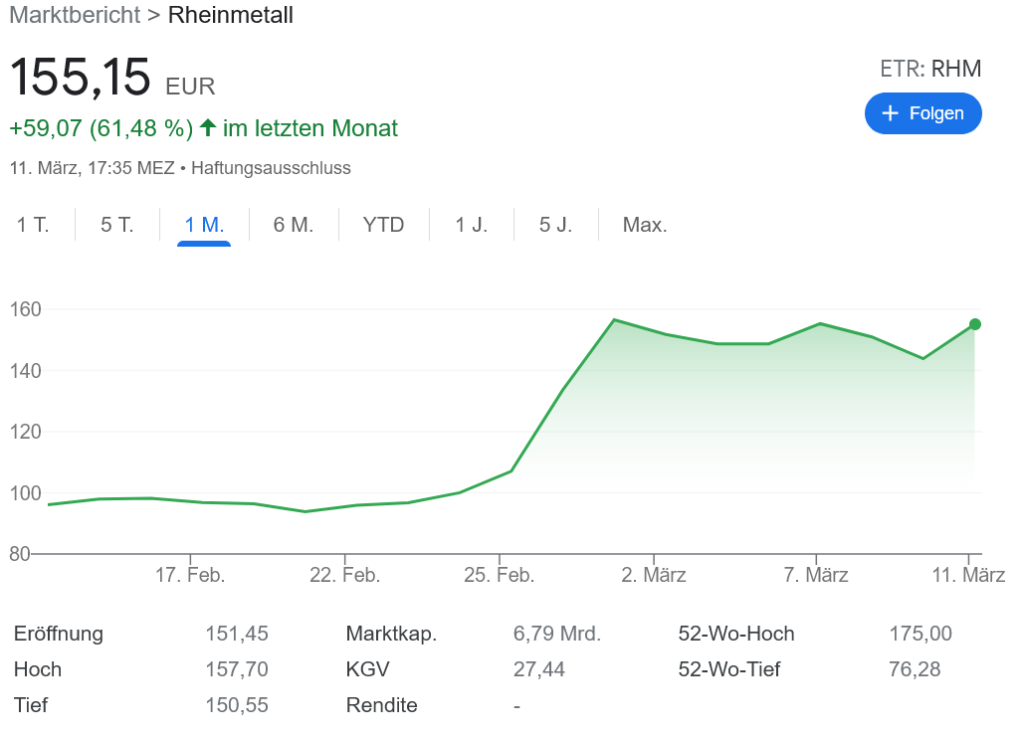Click the ETR: RHM ticker label
This screenshot has width=1024, height=739.
pyautogui.click(x=930, y=69)
